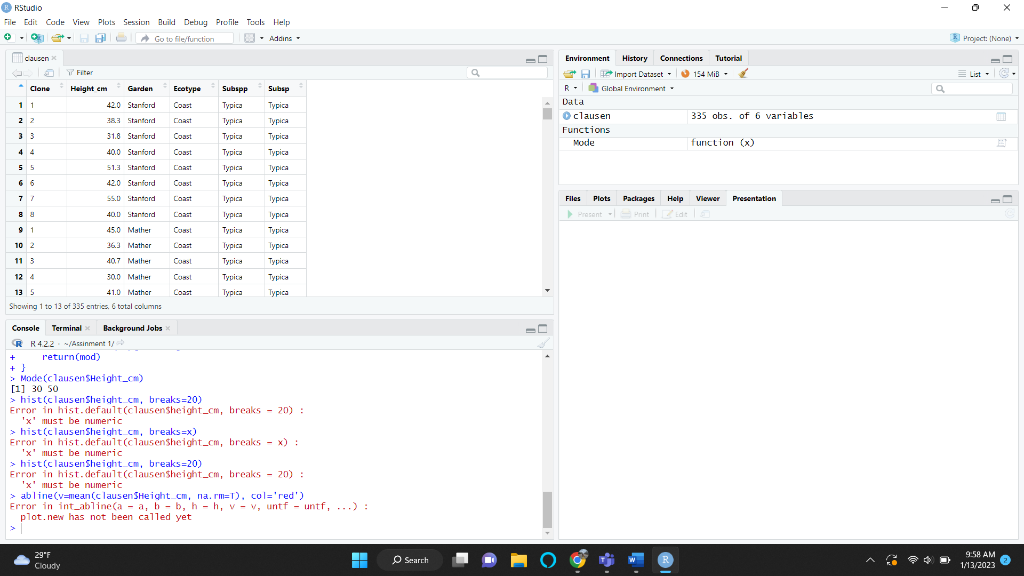Open Windows Start menu

point(360,560)
